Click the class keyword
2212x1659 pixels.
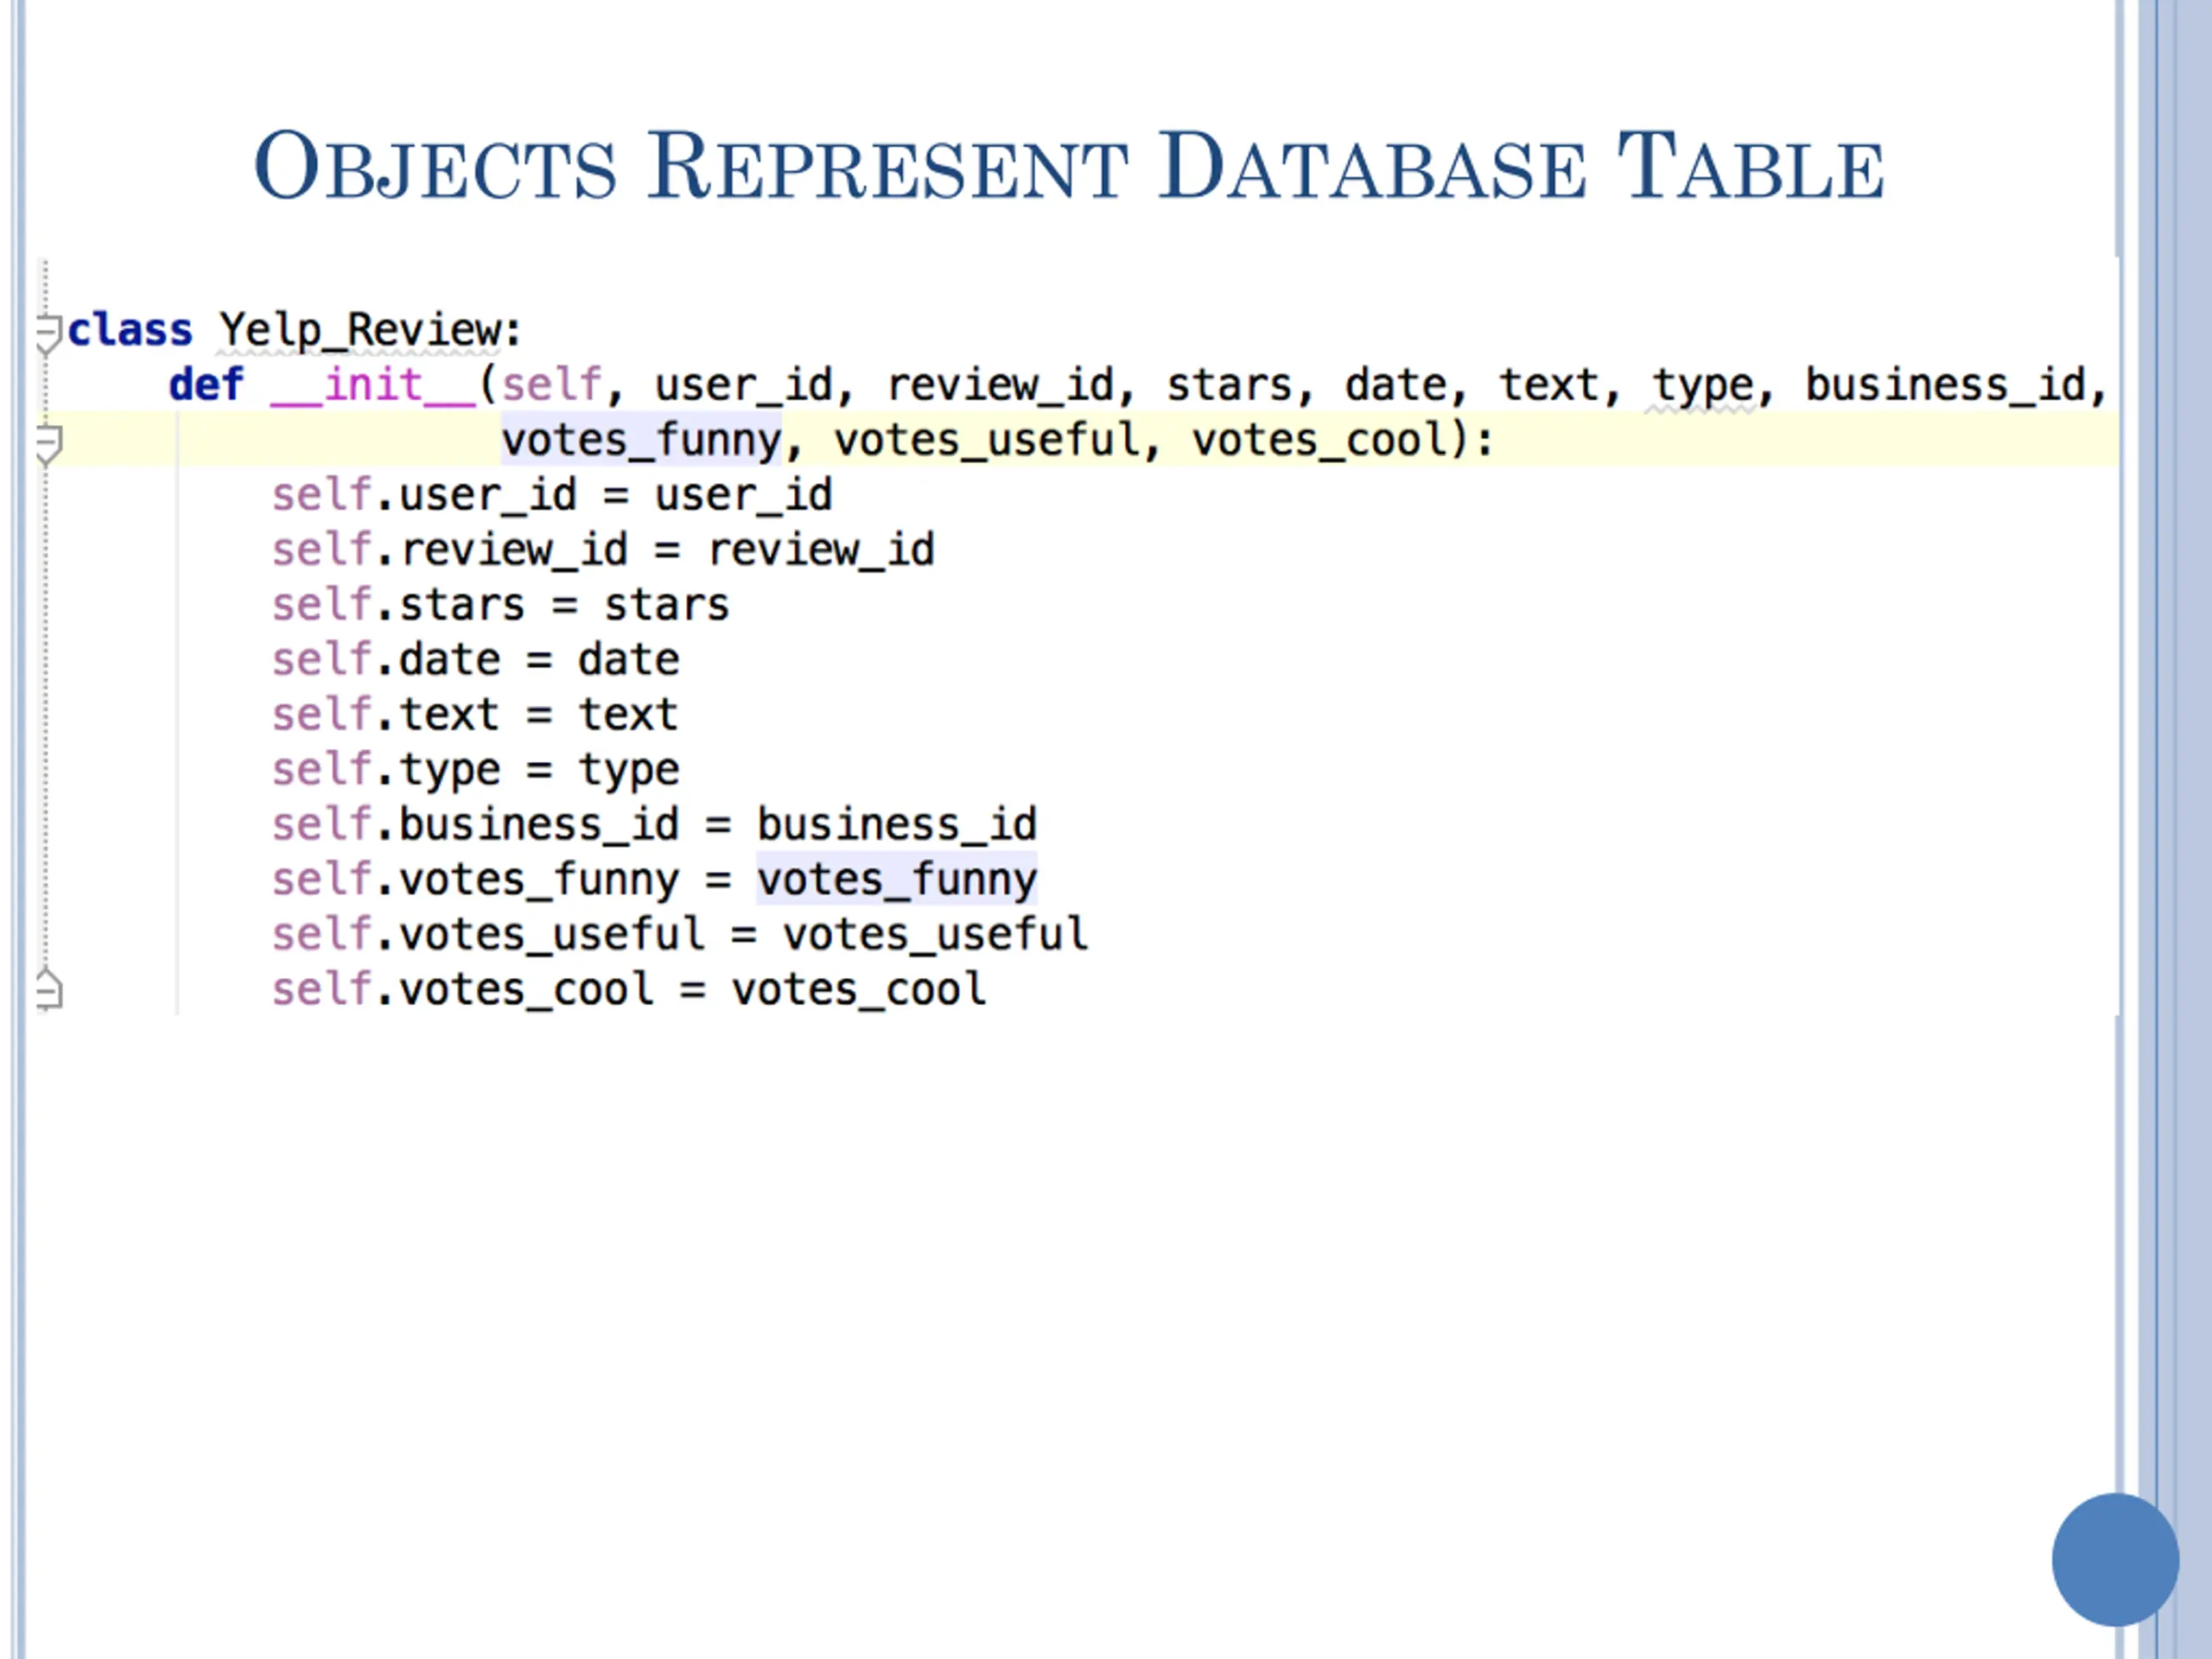129,330
